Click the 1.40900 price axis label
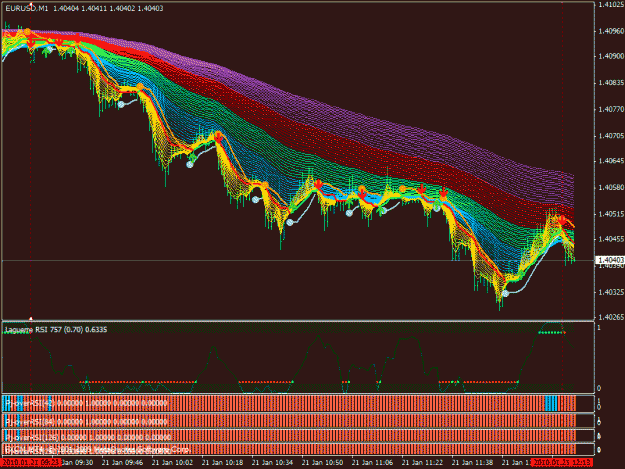Image resolution: width=625 pixels, height=469 pixels. [x=611, y=56]
